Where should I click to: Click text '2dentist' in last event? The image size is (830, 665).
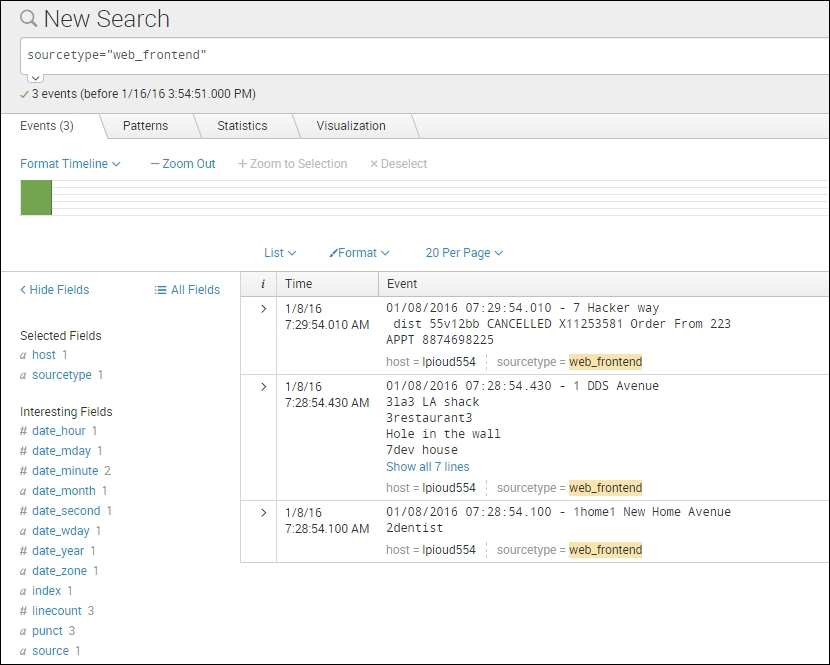[414, 528]
